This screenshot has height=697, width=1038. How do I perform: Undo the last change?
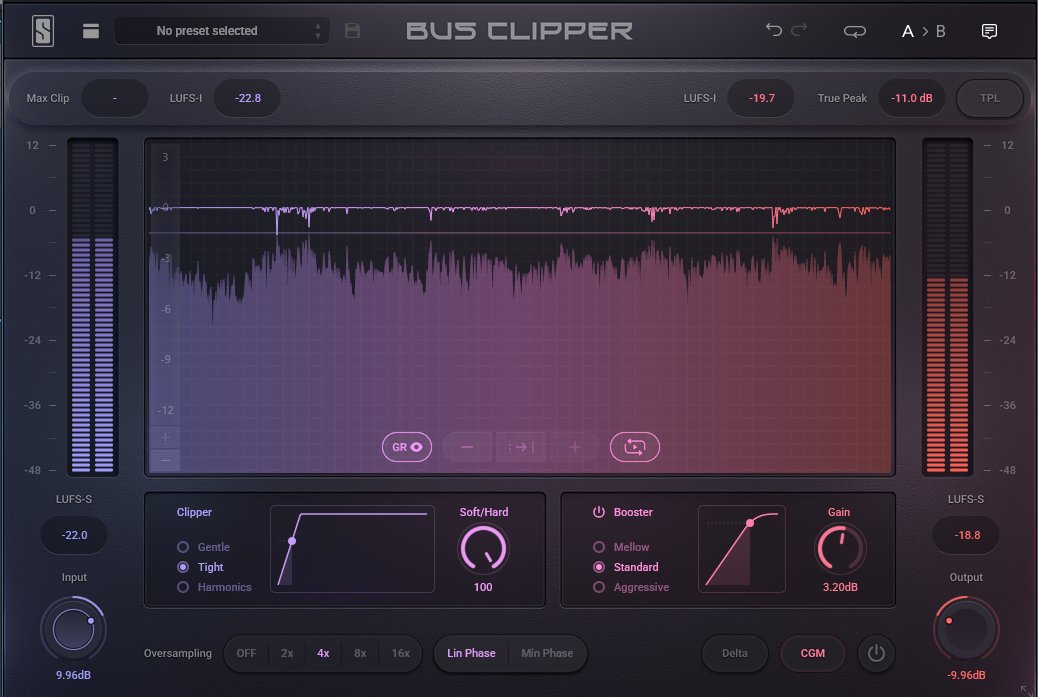774,29
